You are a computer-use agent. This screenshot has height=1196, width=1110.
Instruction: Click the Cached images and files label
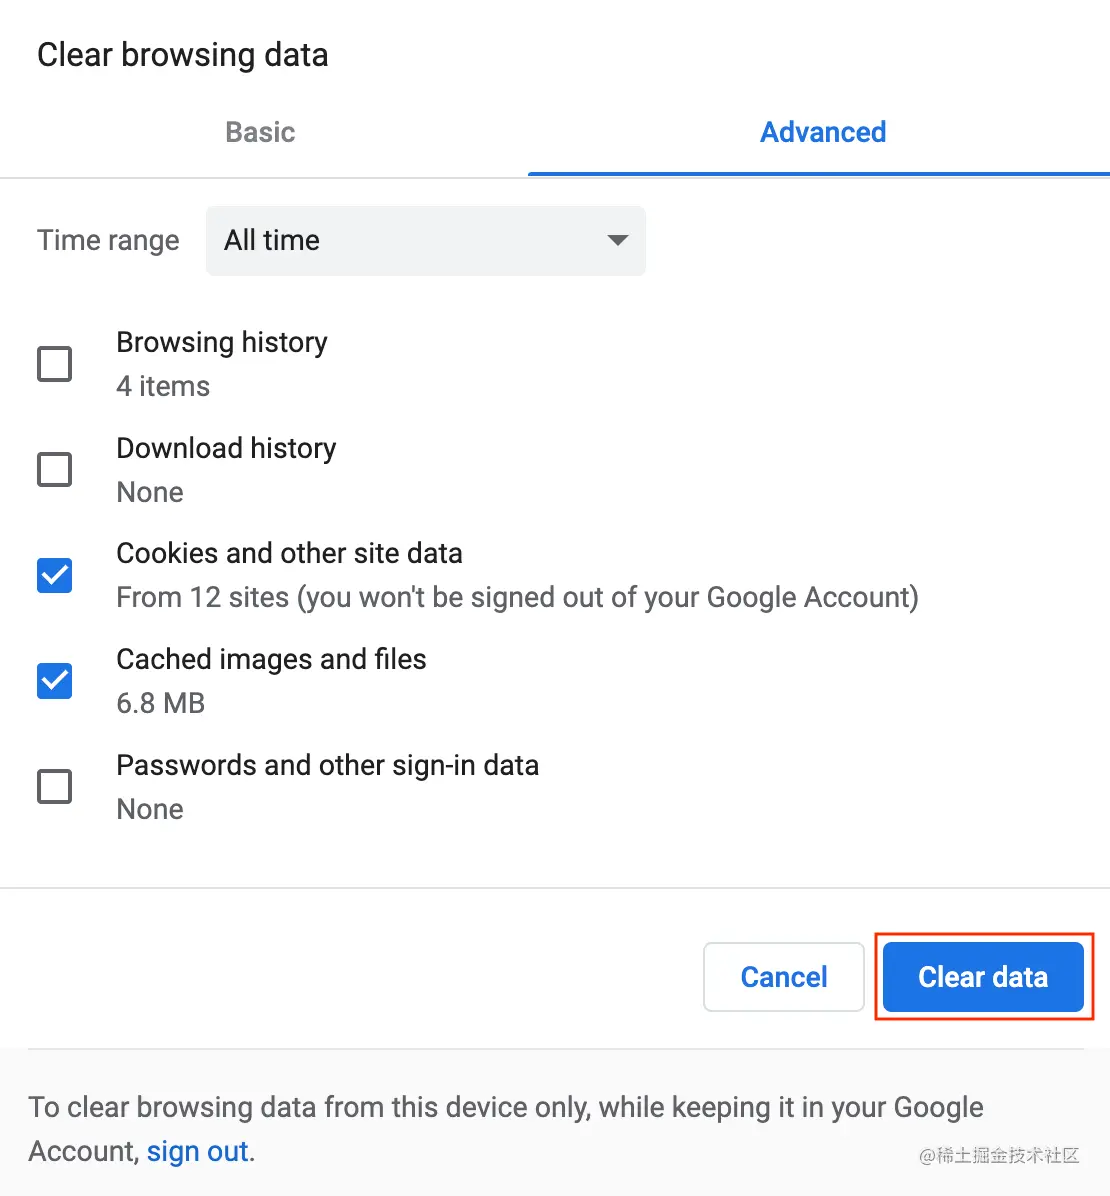tap(271, 659)
